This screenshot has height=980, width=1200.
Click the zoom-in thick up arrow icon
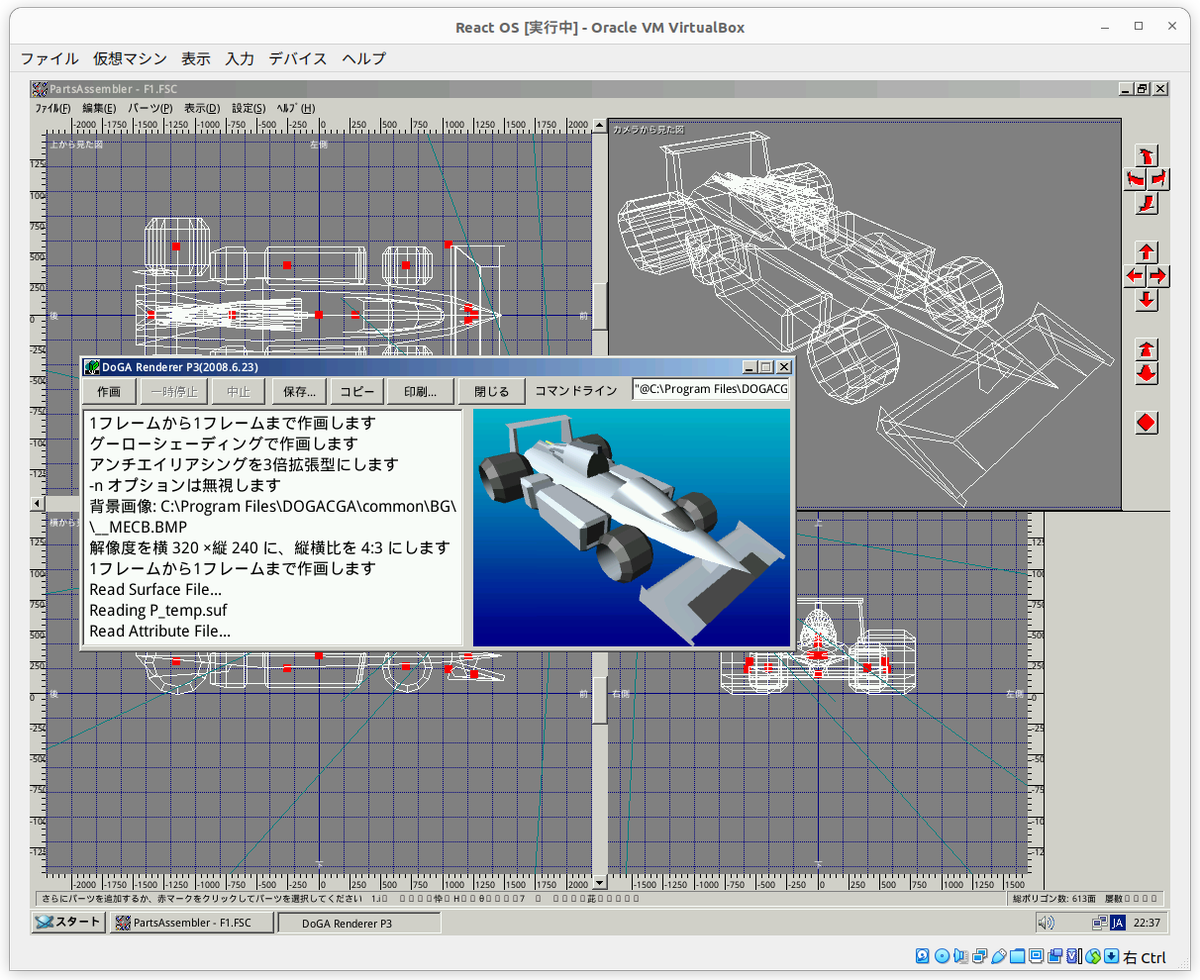click(x=1147, y=349)
